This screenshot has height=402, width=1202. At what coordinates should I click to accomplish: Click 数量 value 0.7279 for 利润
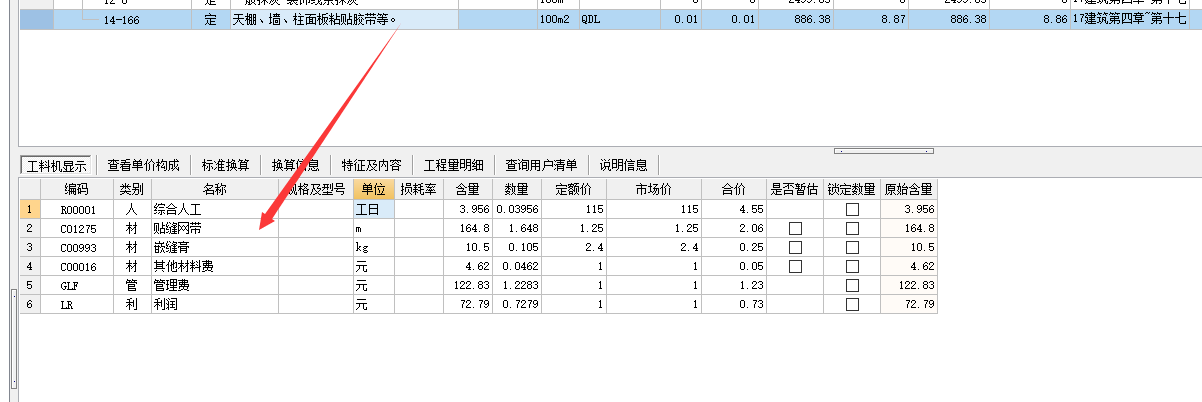tap(517, 304)
